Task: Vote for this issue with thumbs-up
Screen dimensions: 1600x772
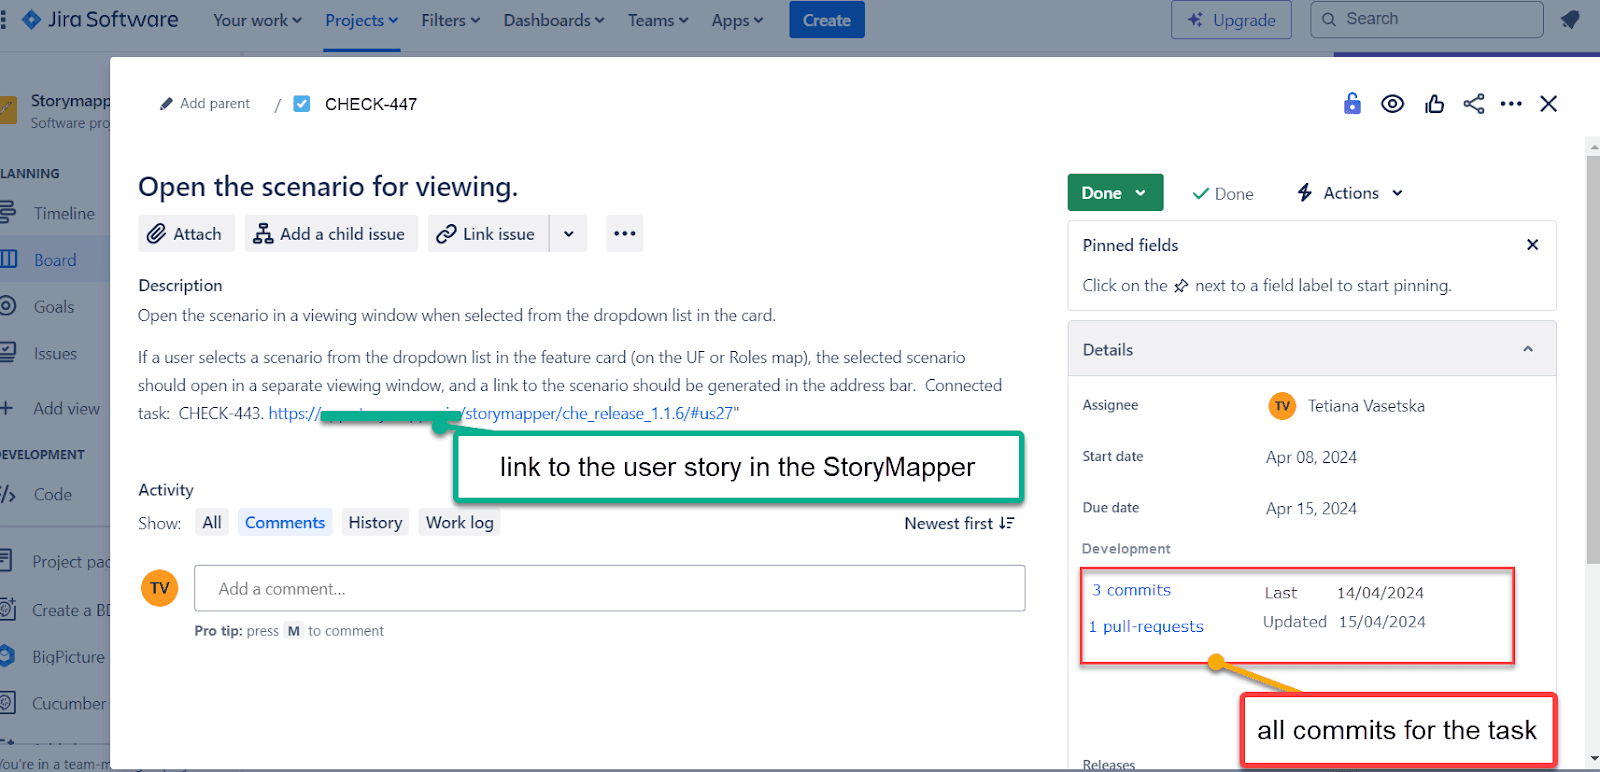Action: click(1434, 104)
